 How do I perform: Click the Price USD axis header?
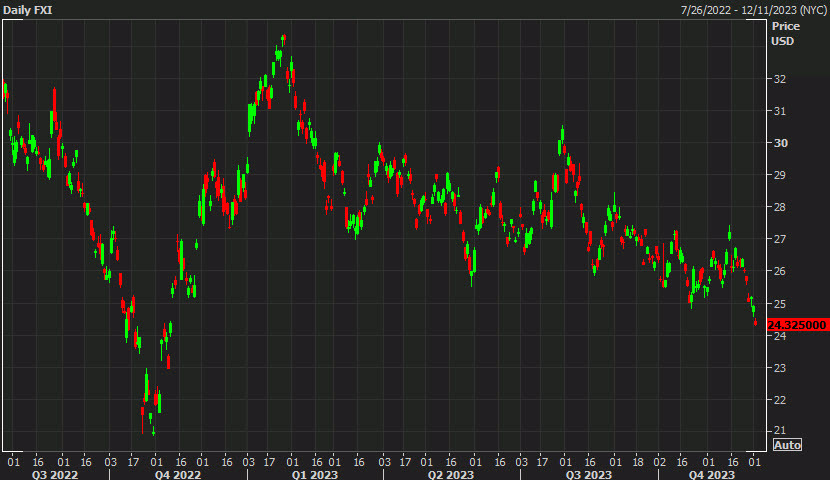pos(786,33)
